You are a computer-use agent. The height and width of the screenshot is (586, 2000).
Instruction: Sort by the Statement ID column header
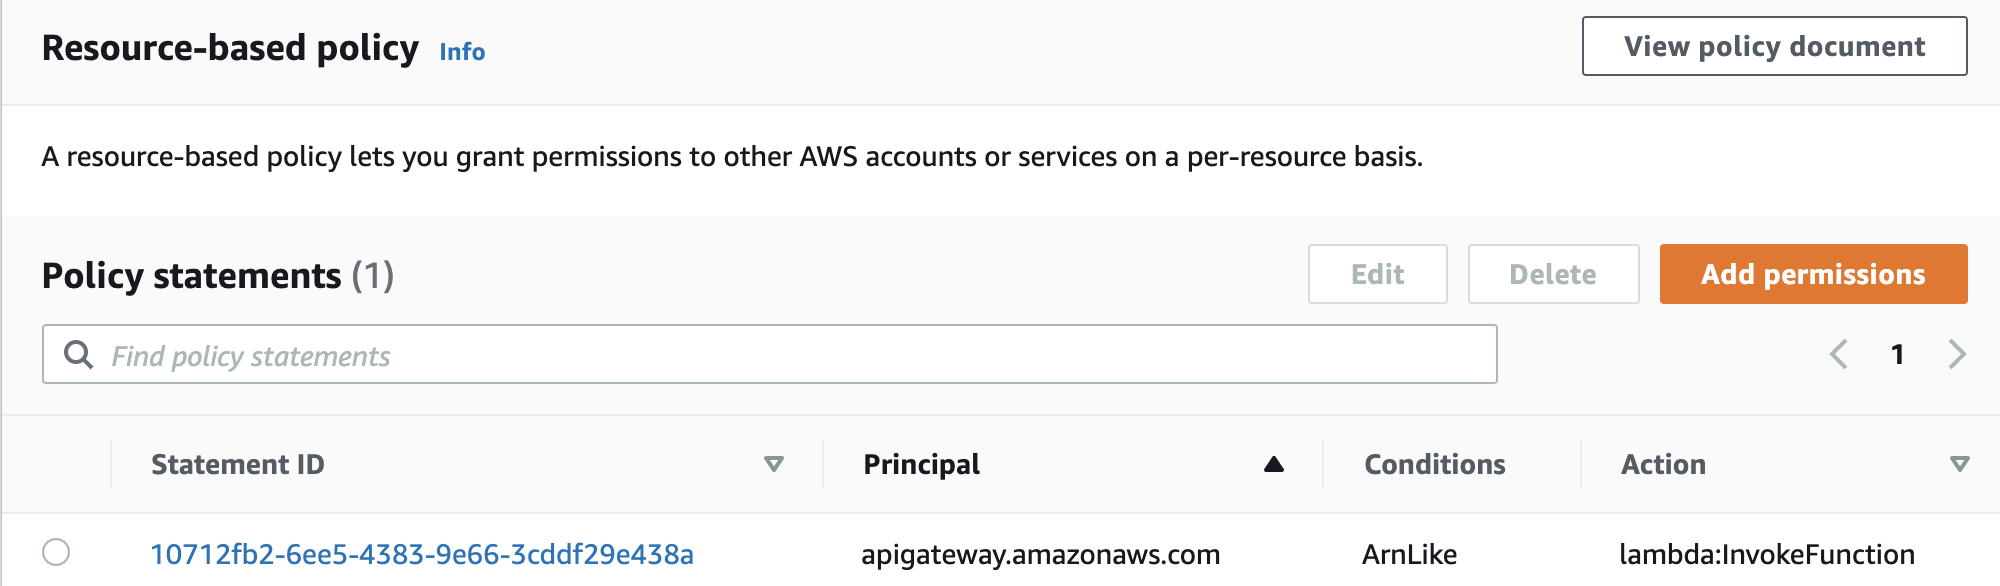[238, 464]
